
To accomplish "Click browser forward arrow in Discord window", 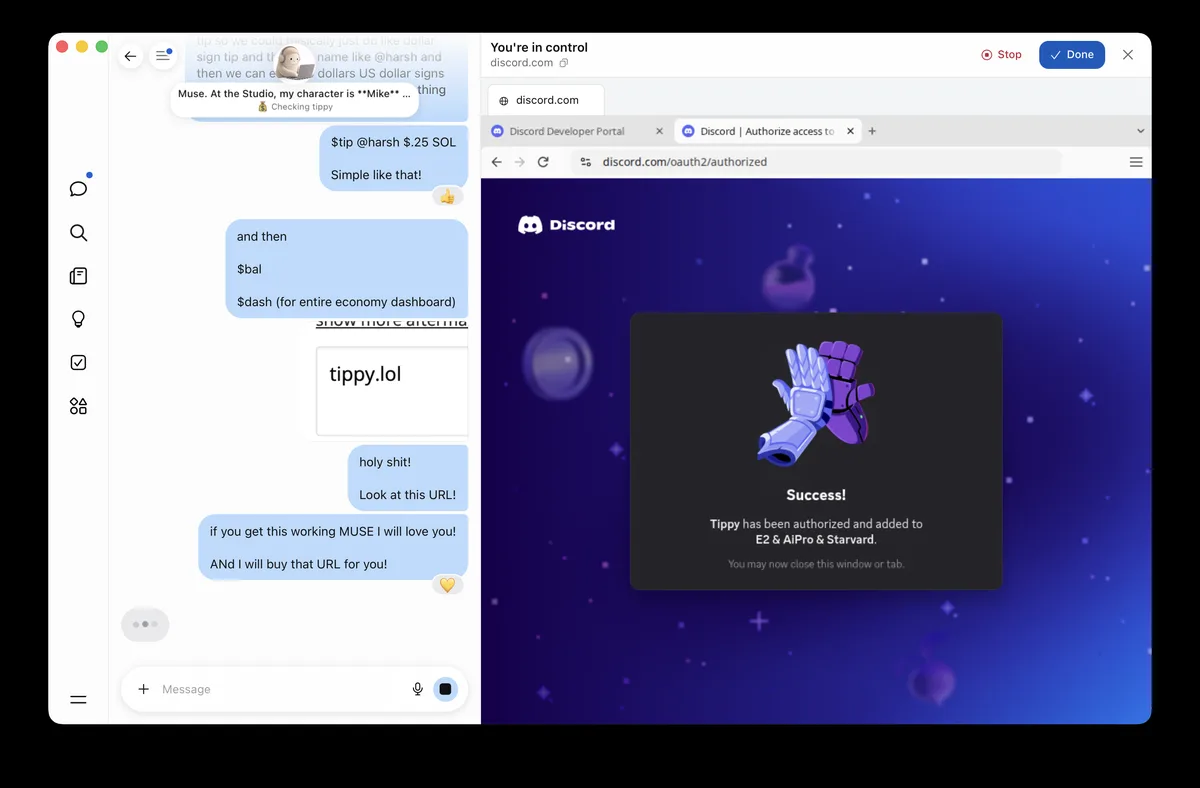I will [520, 162].
